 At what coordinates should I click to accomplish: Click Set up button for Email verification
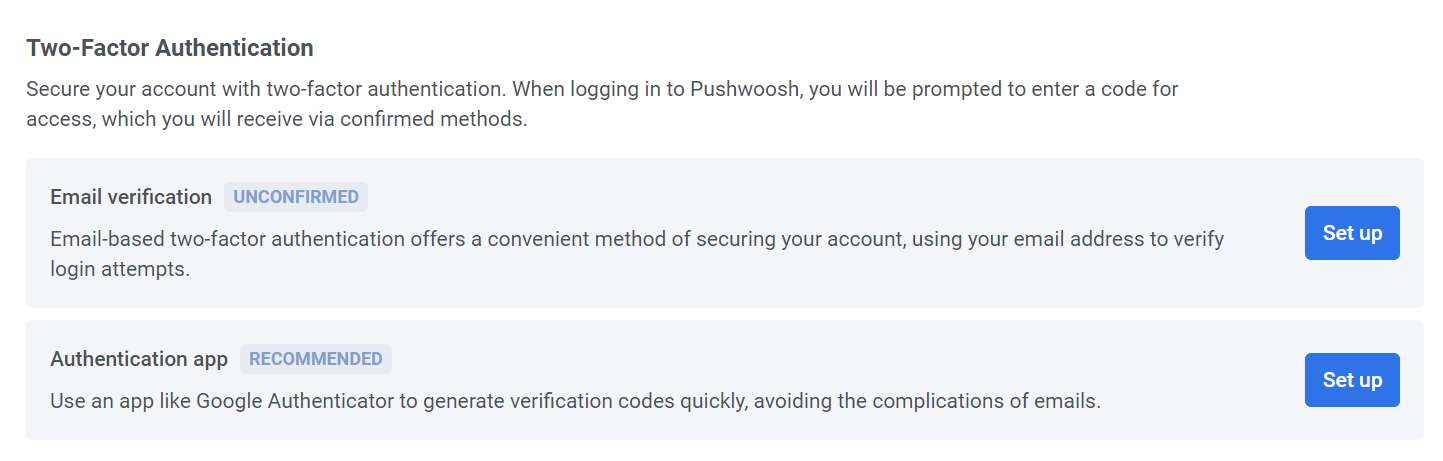click(x=1351, y=233)
